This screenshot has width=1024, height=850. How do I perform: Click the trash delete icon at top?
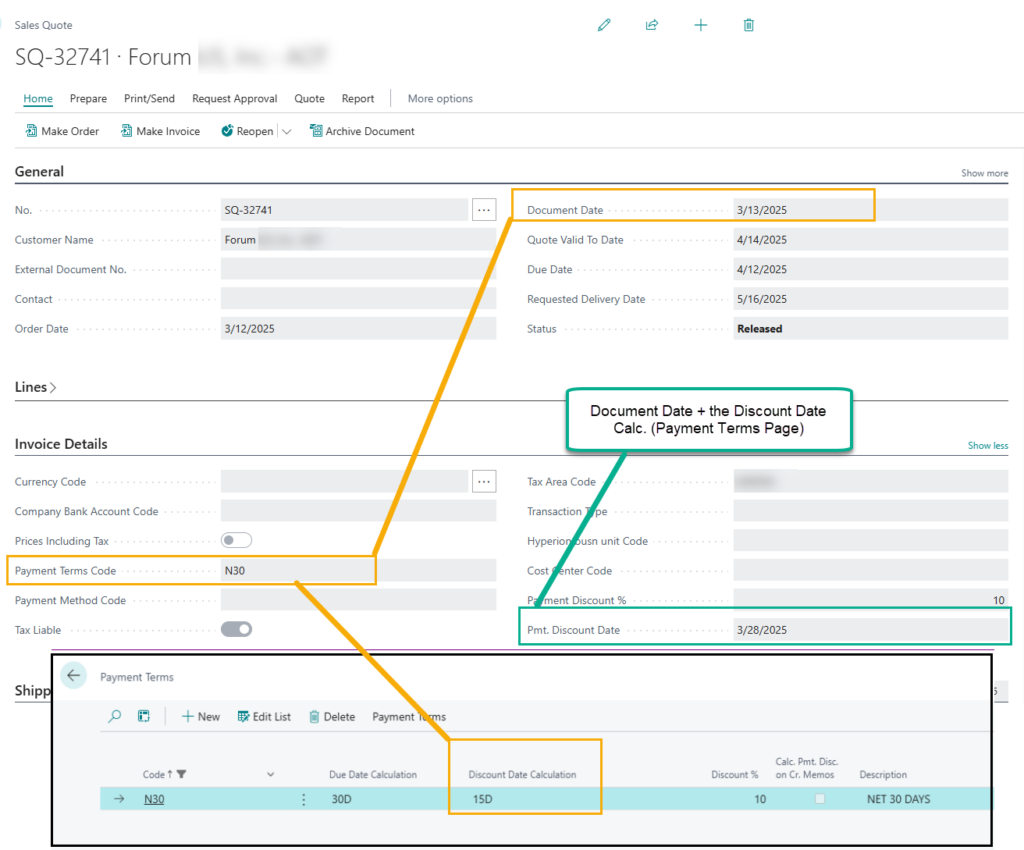point(748,25)
